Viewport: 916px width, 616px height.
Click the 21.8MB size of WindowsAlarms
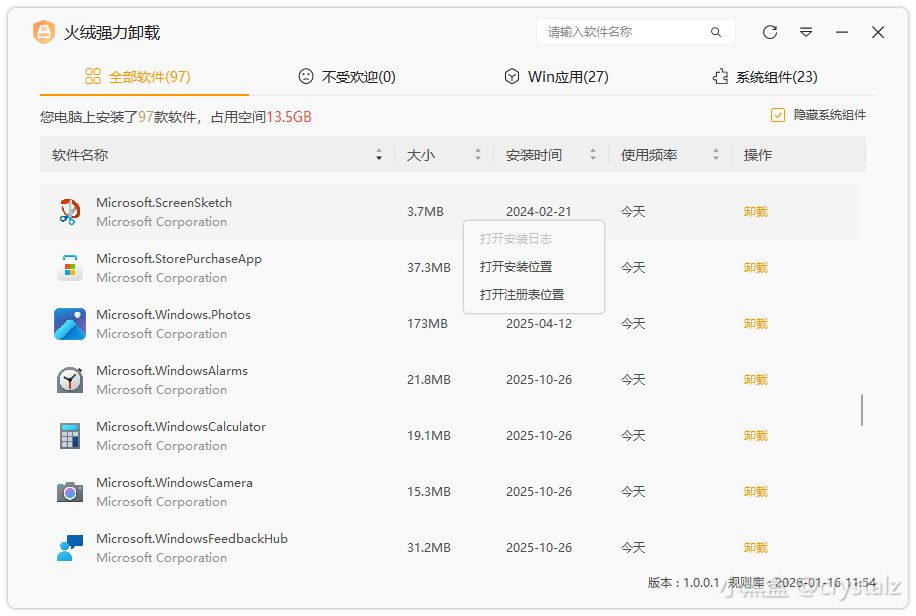pos(429,380)
